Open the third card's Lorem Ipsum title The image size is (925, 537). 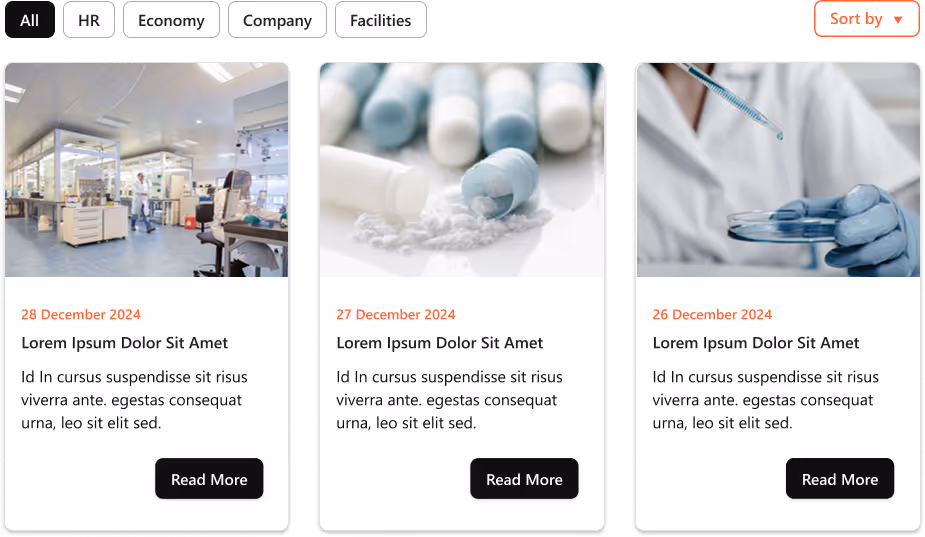pyautogui.click(x=756, y=343)
